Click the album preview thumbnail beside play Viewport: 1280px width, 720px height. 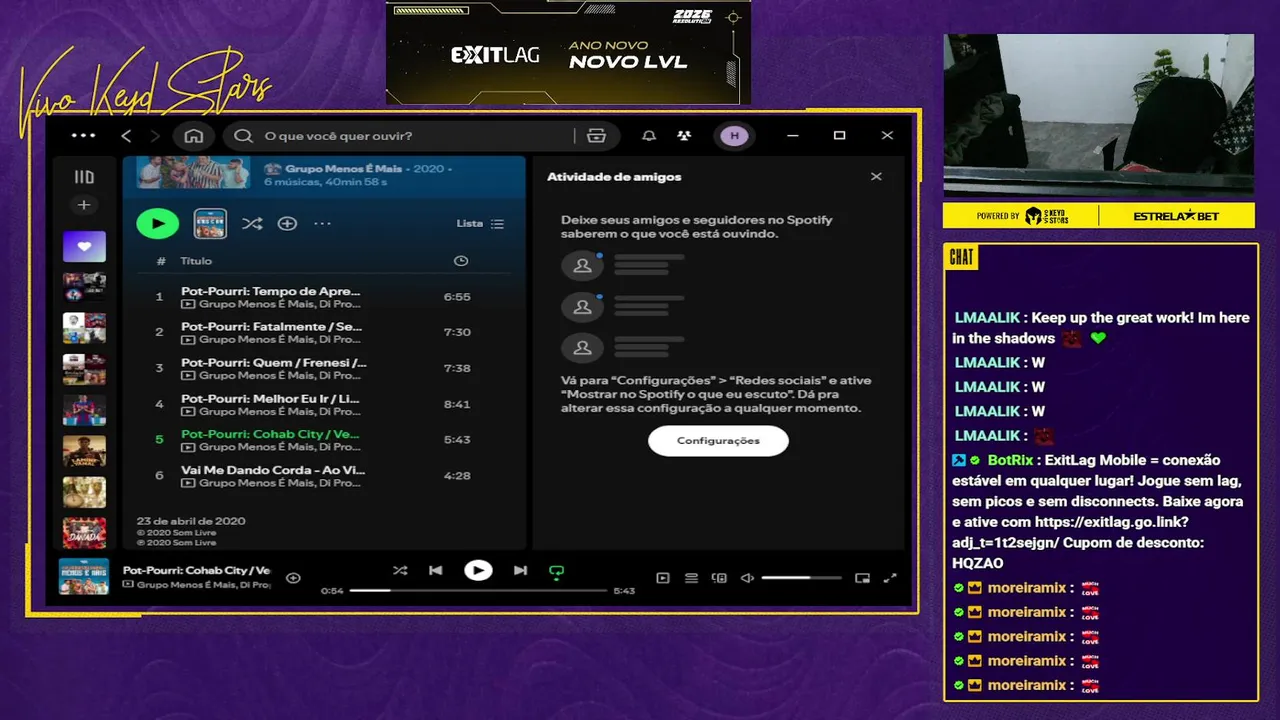click(x=210, y=223)
